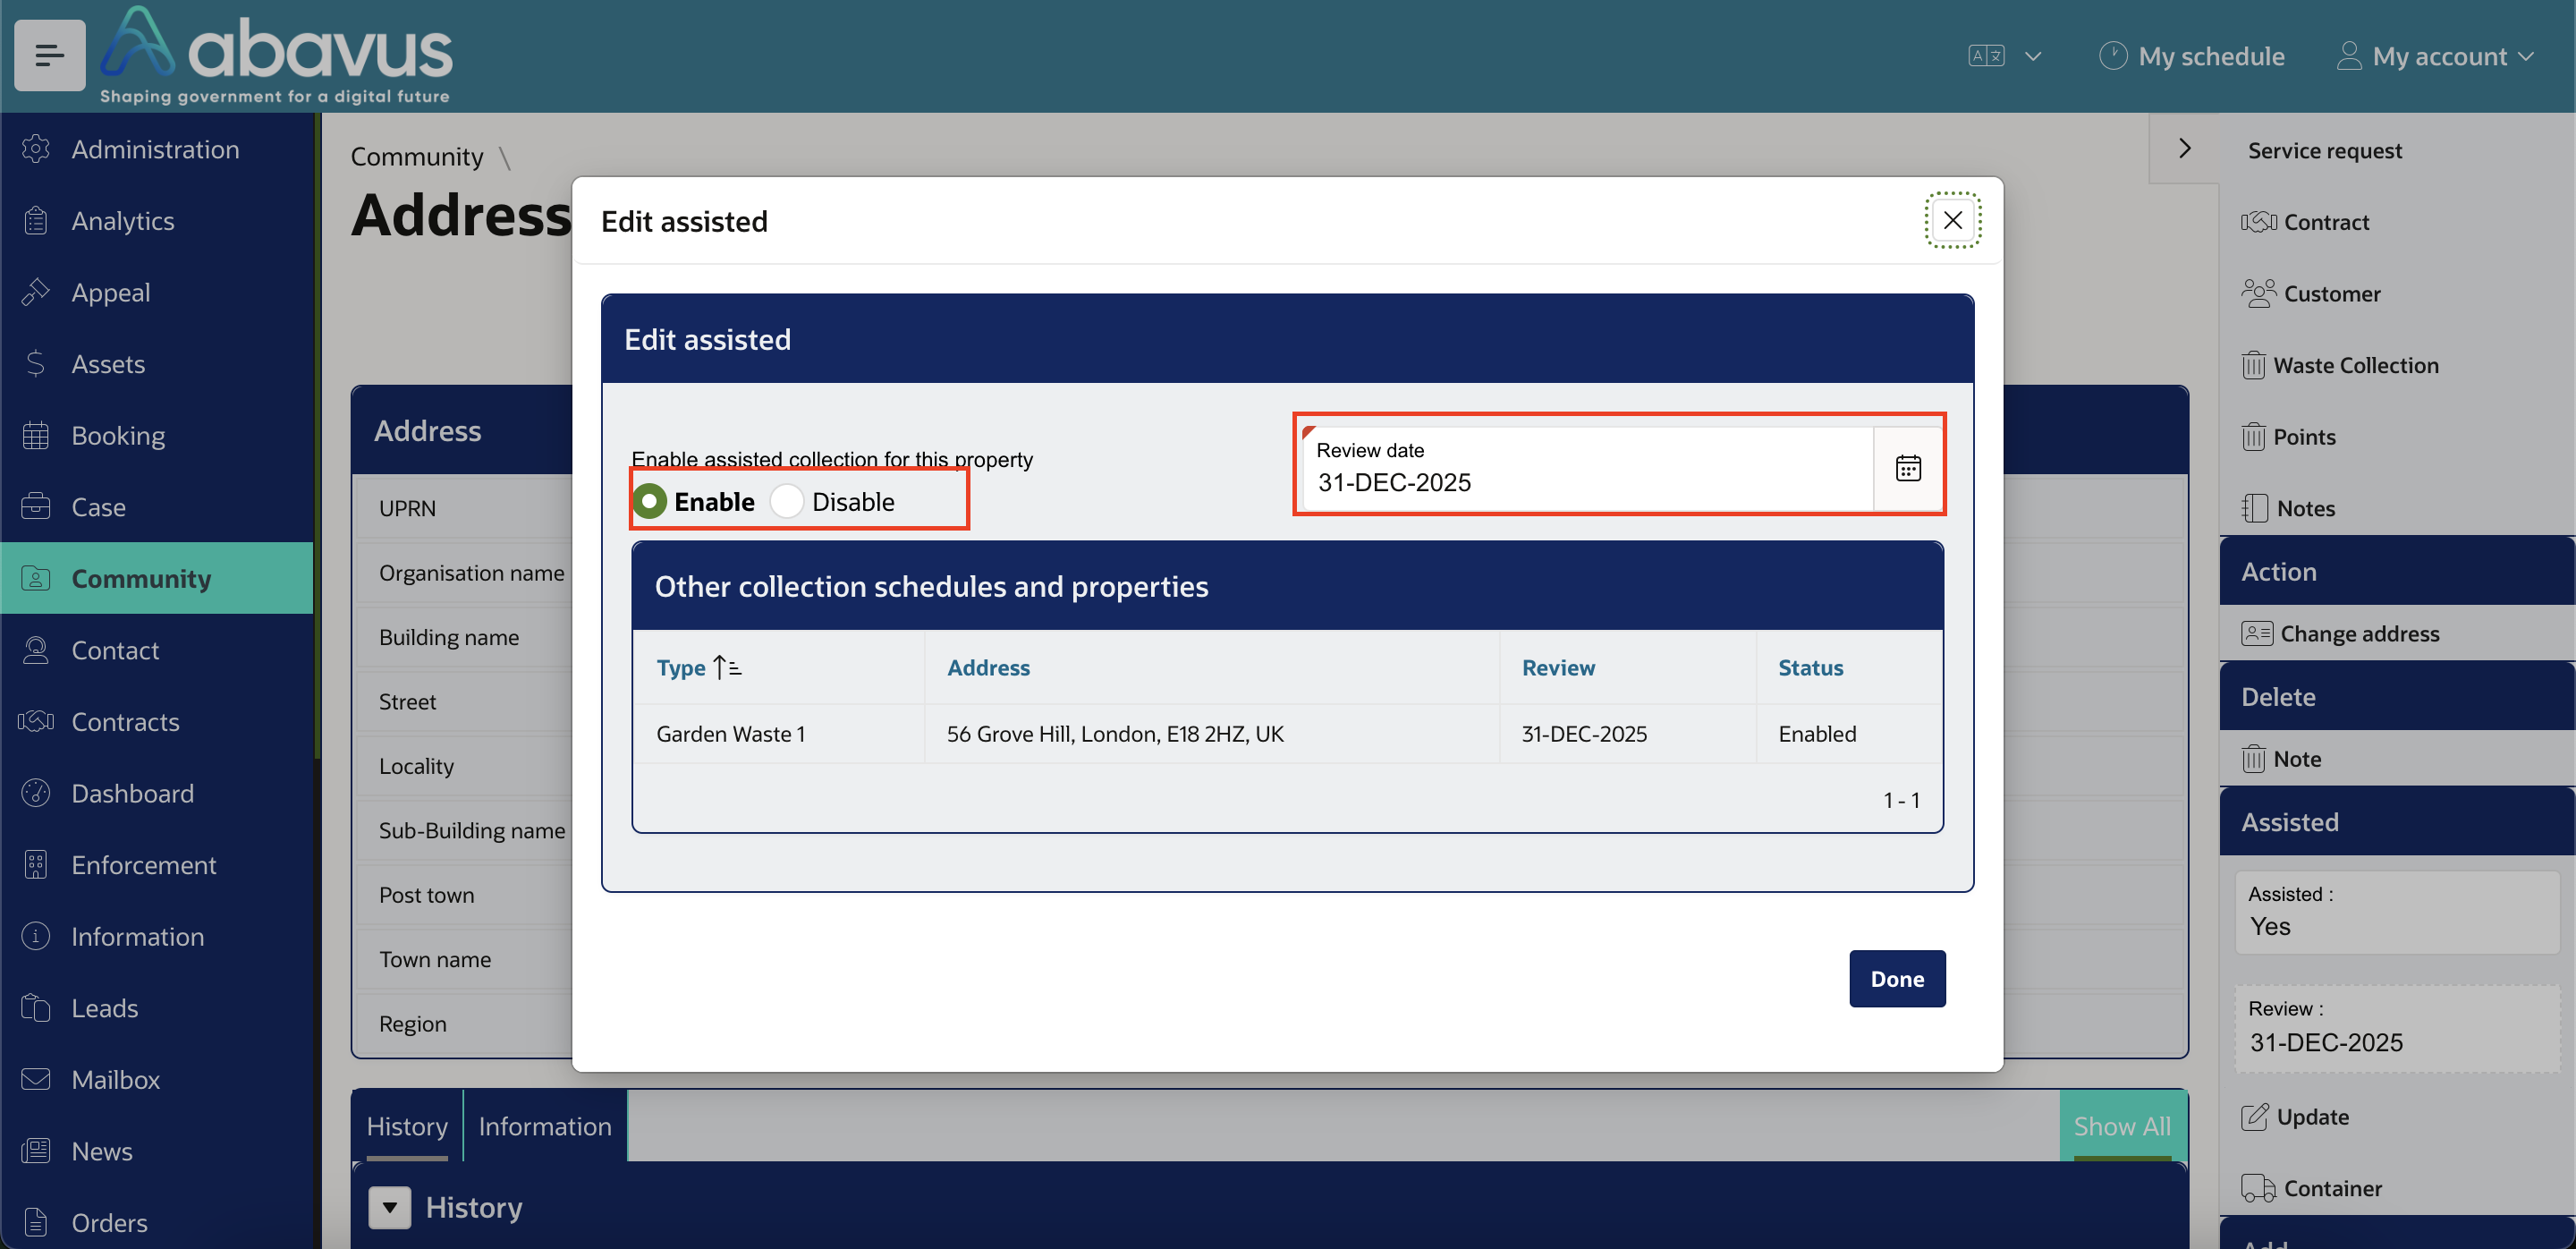Click the Contracts handshake icon in sidebar
Image resolution: width=2576 pixels, height=1249 pixels.
(x=36, y=721)
